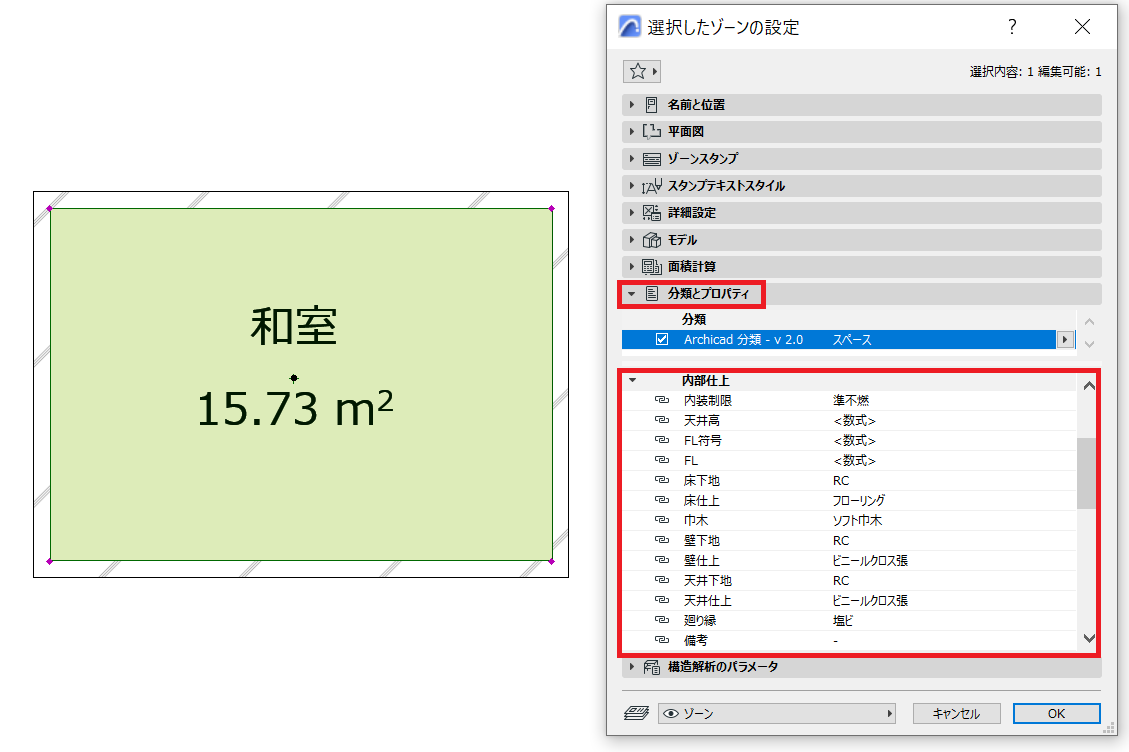Expand the 構造解析のパラメータ panel
1129x752 pixels.
click(x=631, y=667)
